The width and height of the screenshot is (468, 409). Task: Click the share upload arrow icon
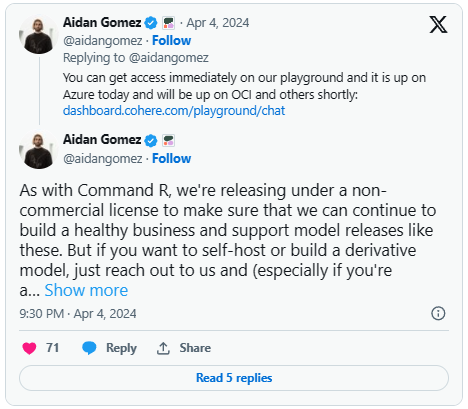click(163, 348)
